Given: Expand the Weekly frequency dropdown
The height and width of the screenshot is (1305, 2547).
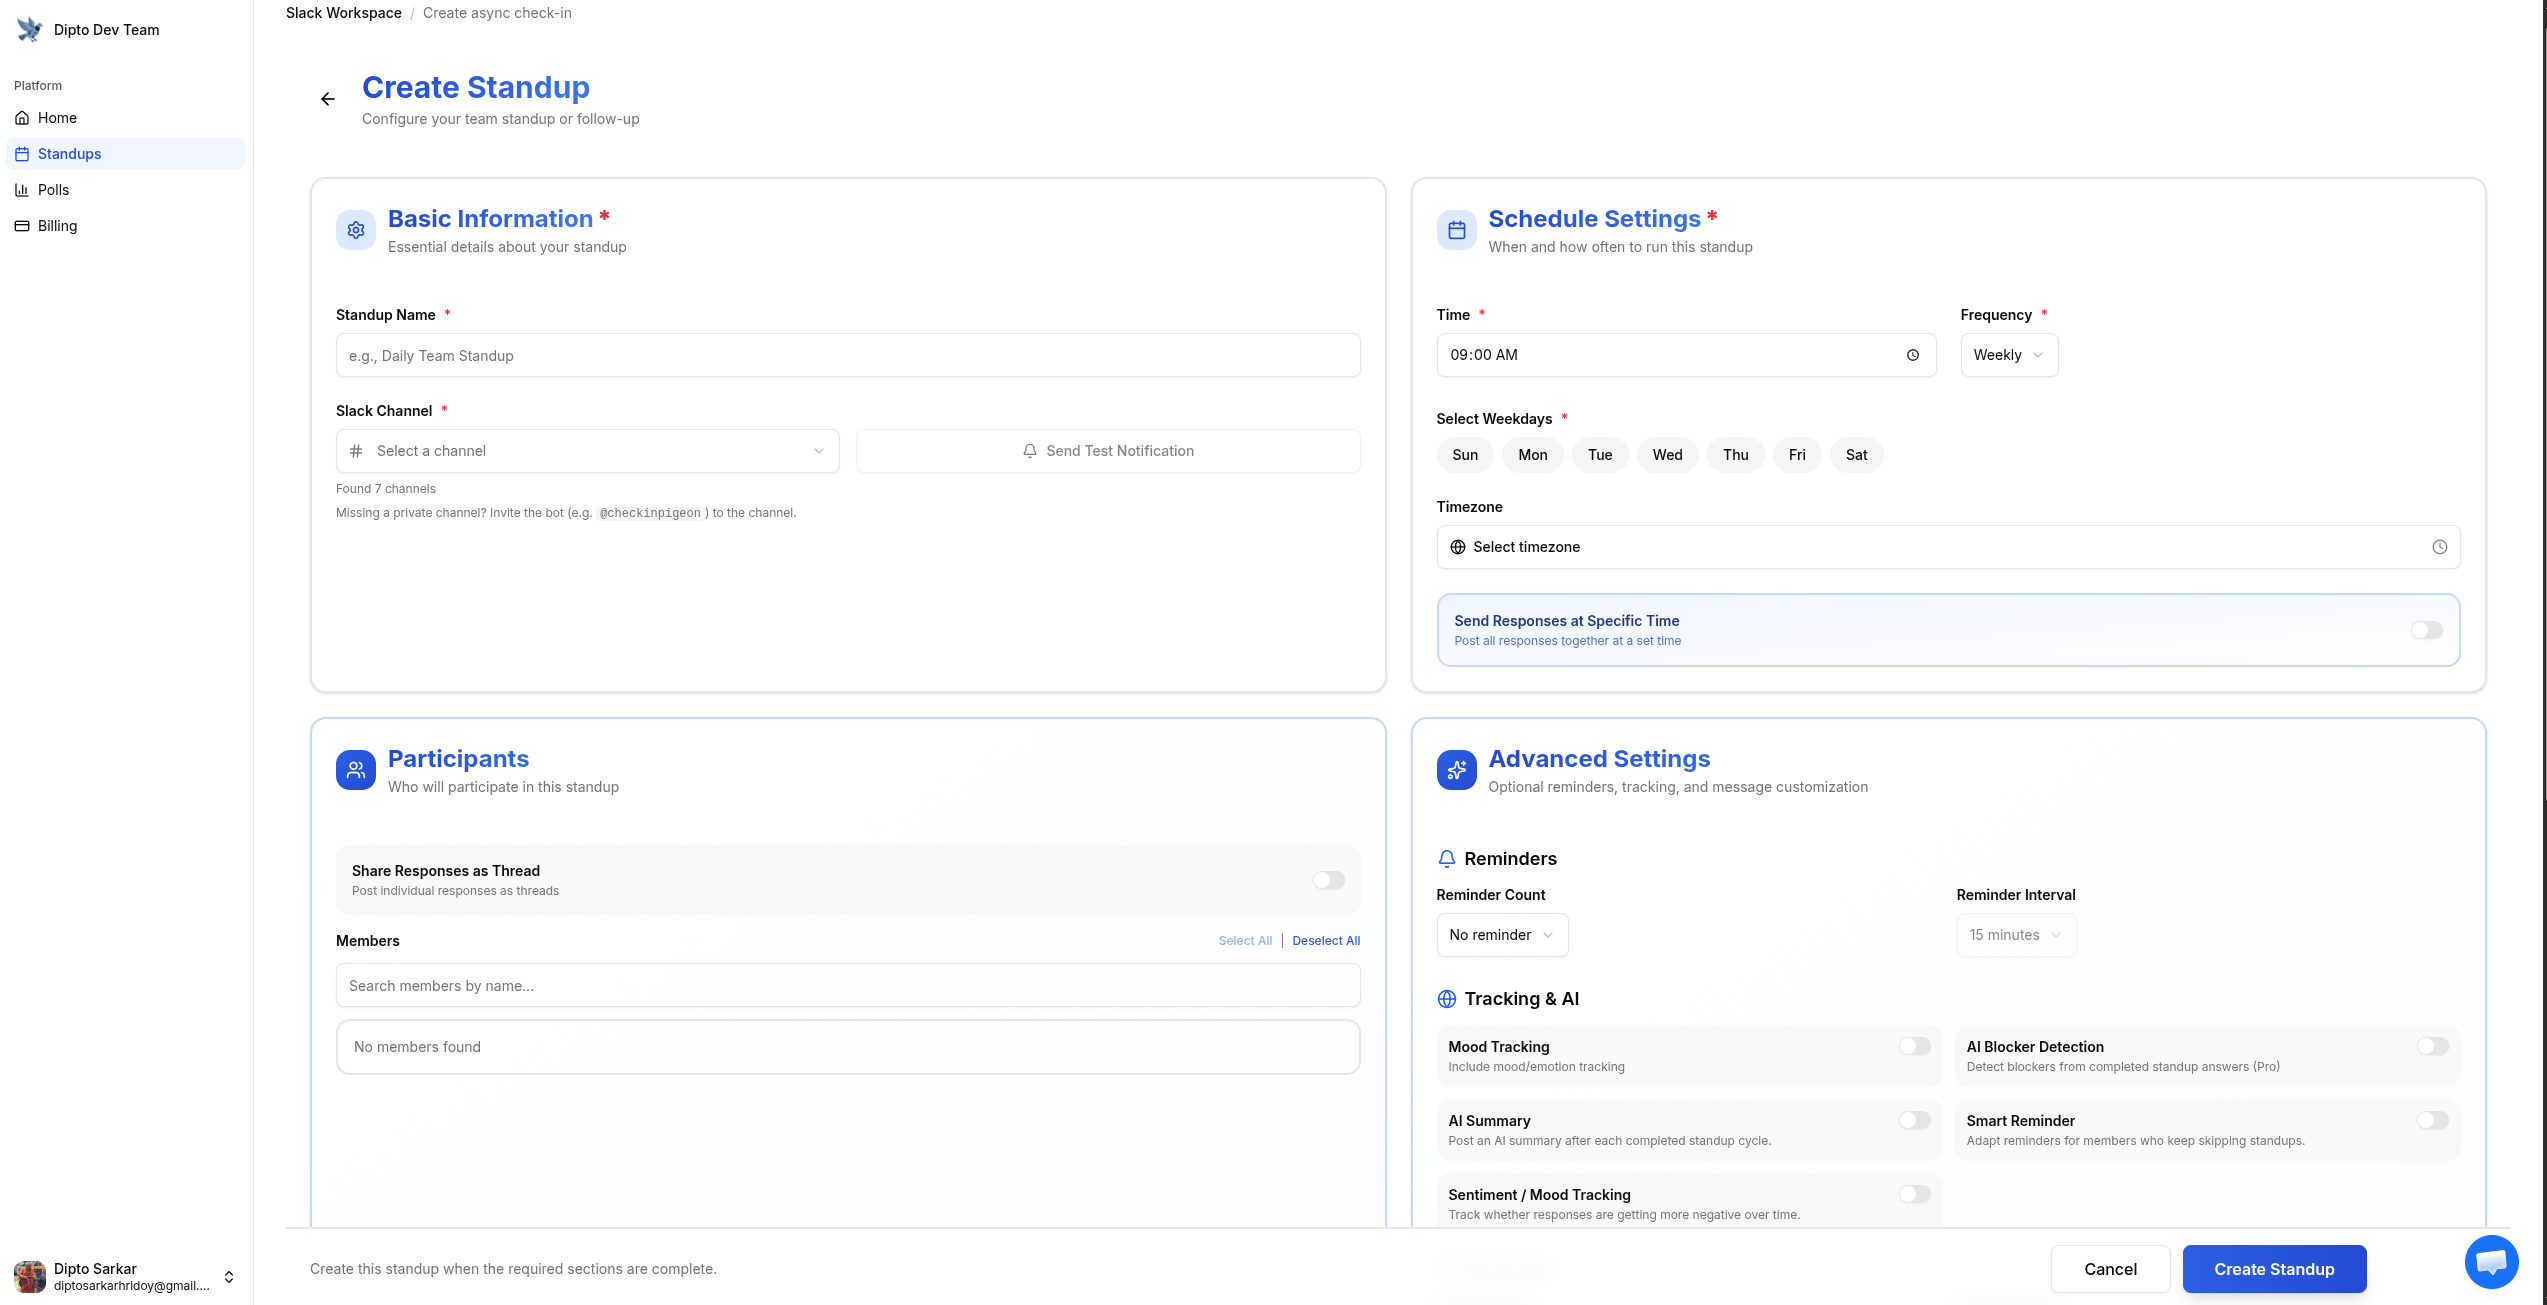Looking at the screenshot, I should (2009, 355).
